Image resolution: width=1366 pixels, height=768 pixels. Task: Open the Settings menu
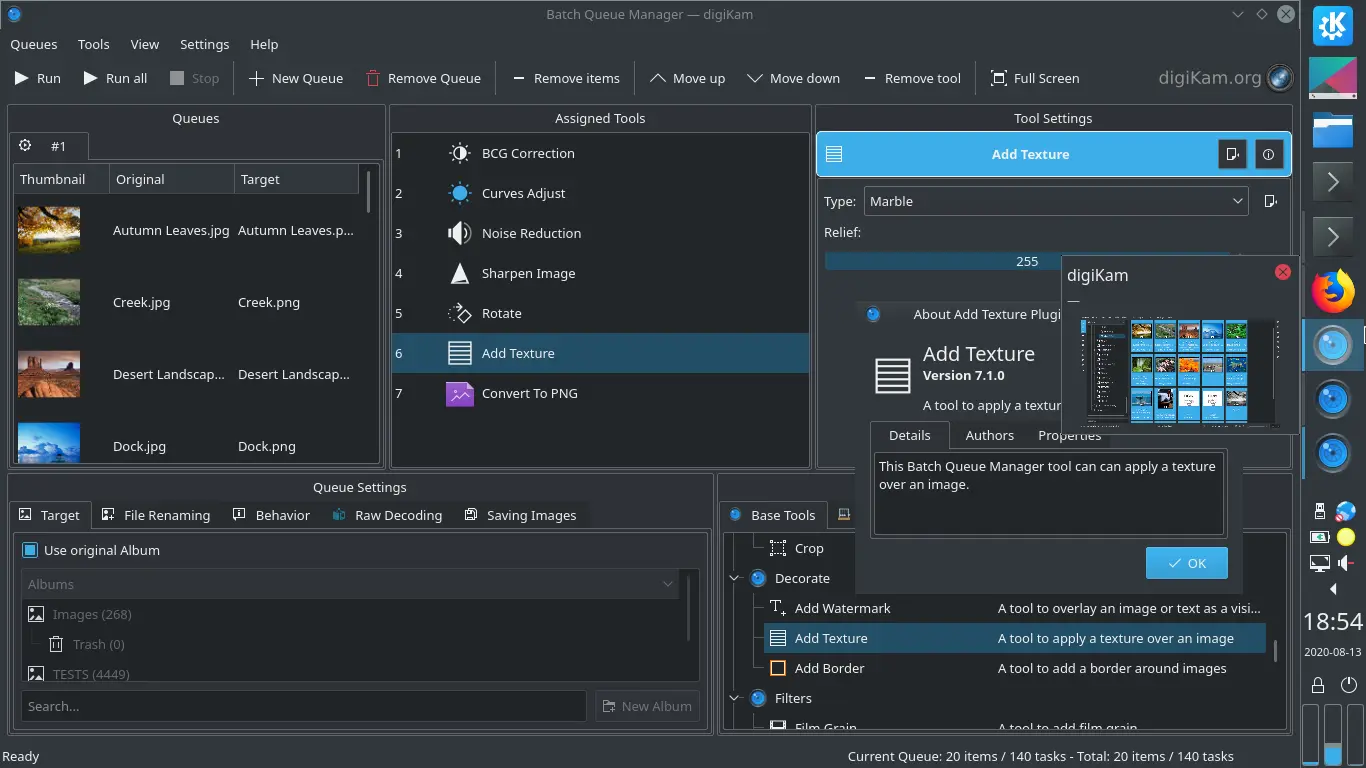tap(204, 44)
